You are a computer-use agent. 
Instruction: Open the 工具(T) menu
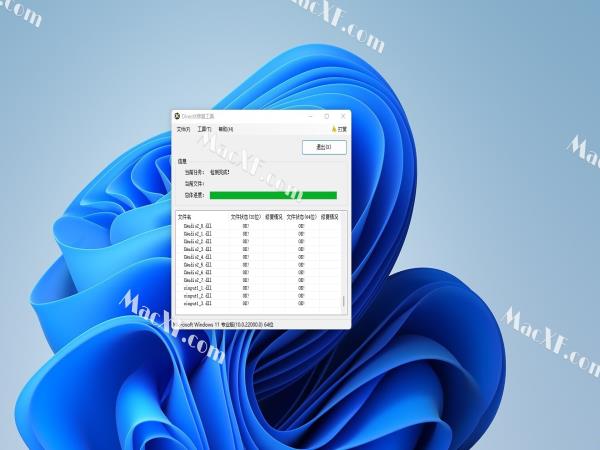point(204,129)
